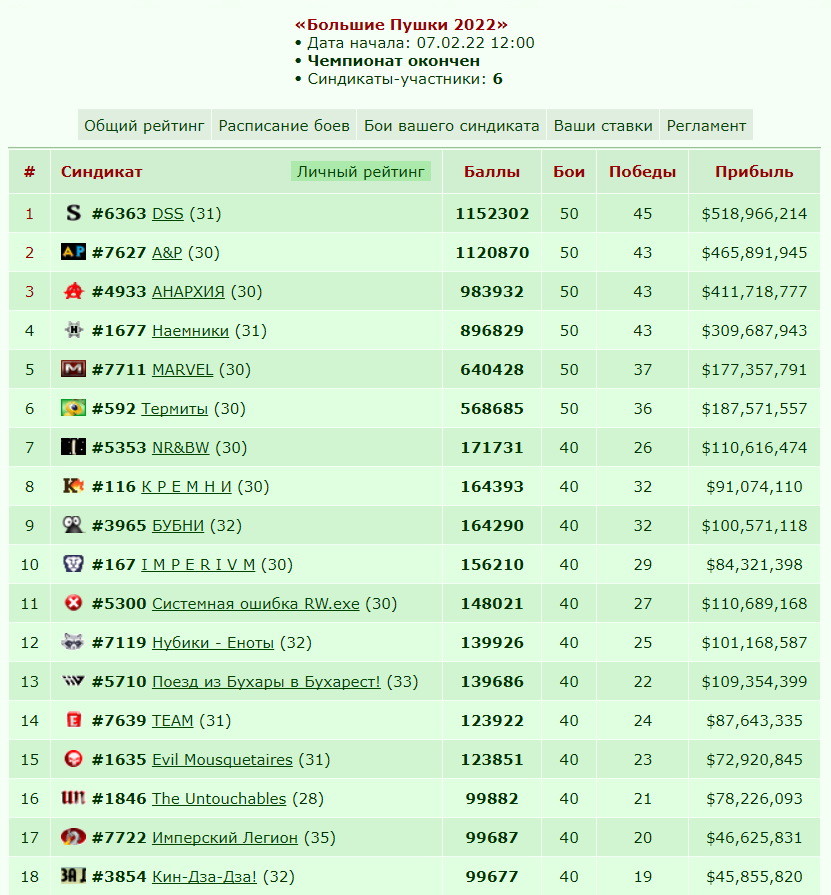Click the Нубики - Еноты raccoon icon
This screenshot has height=895, width=831.
click(x=73, y=642)
